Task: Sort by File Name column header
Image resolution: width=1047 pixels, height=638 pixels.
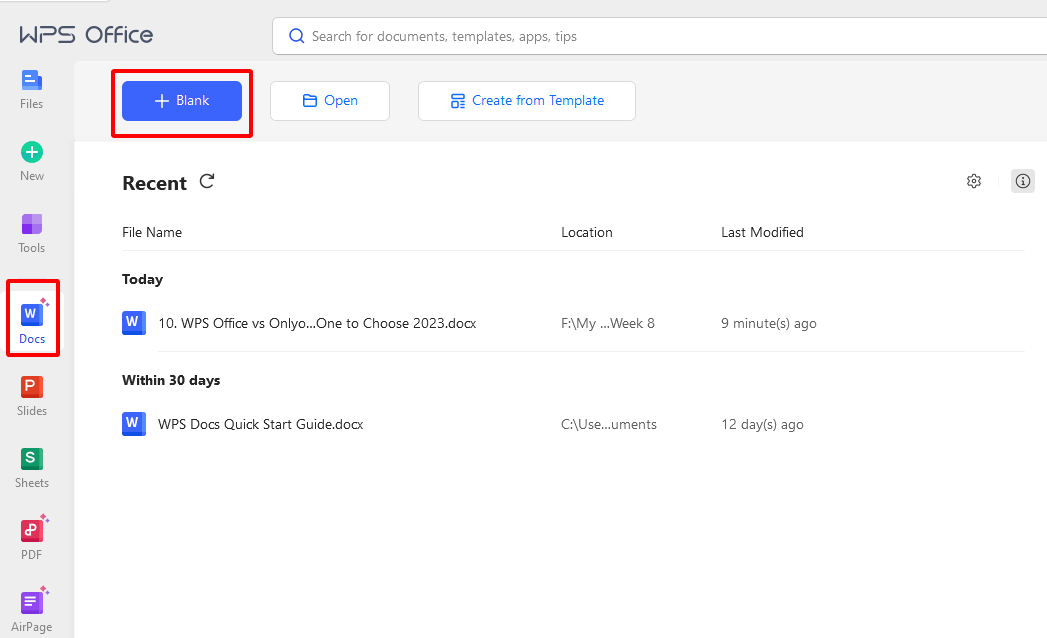Action: click(152, 232)
